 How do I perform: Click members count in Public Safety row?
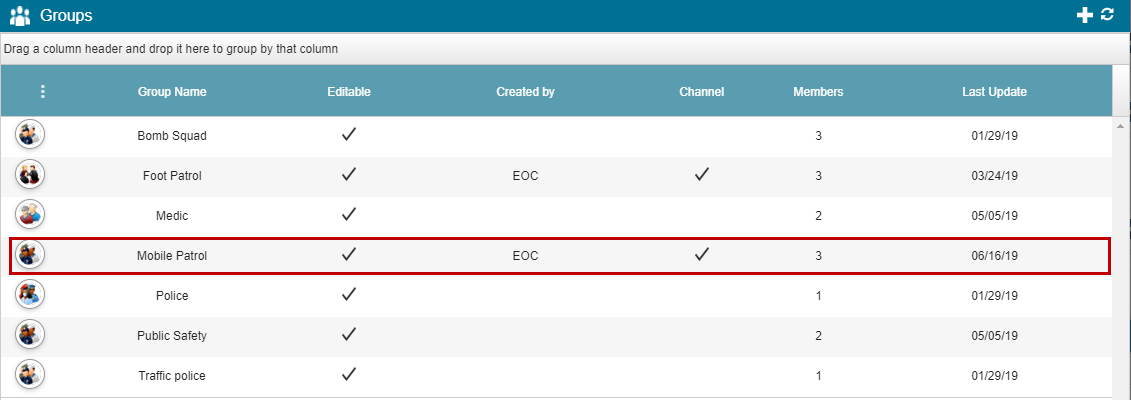point(819,336)
